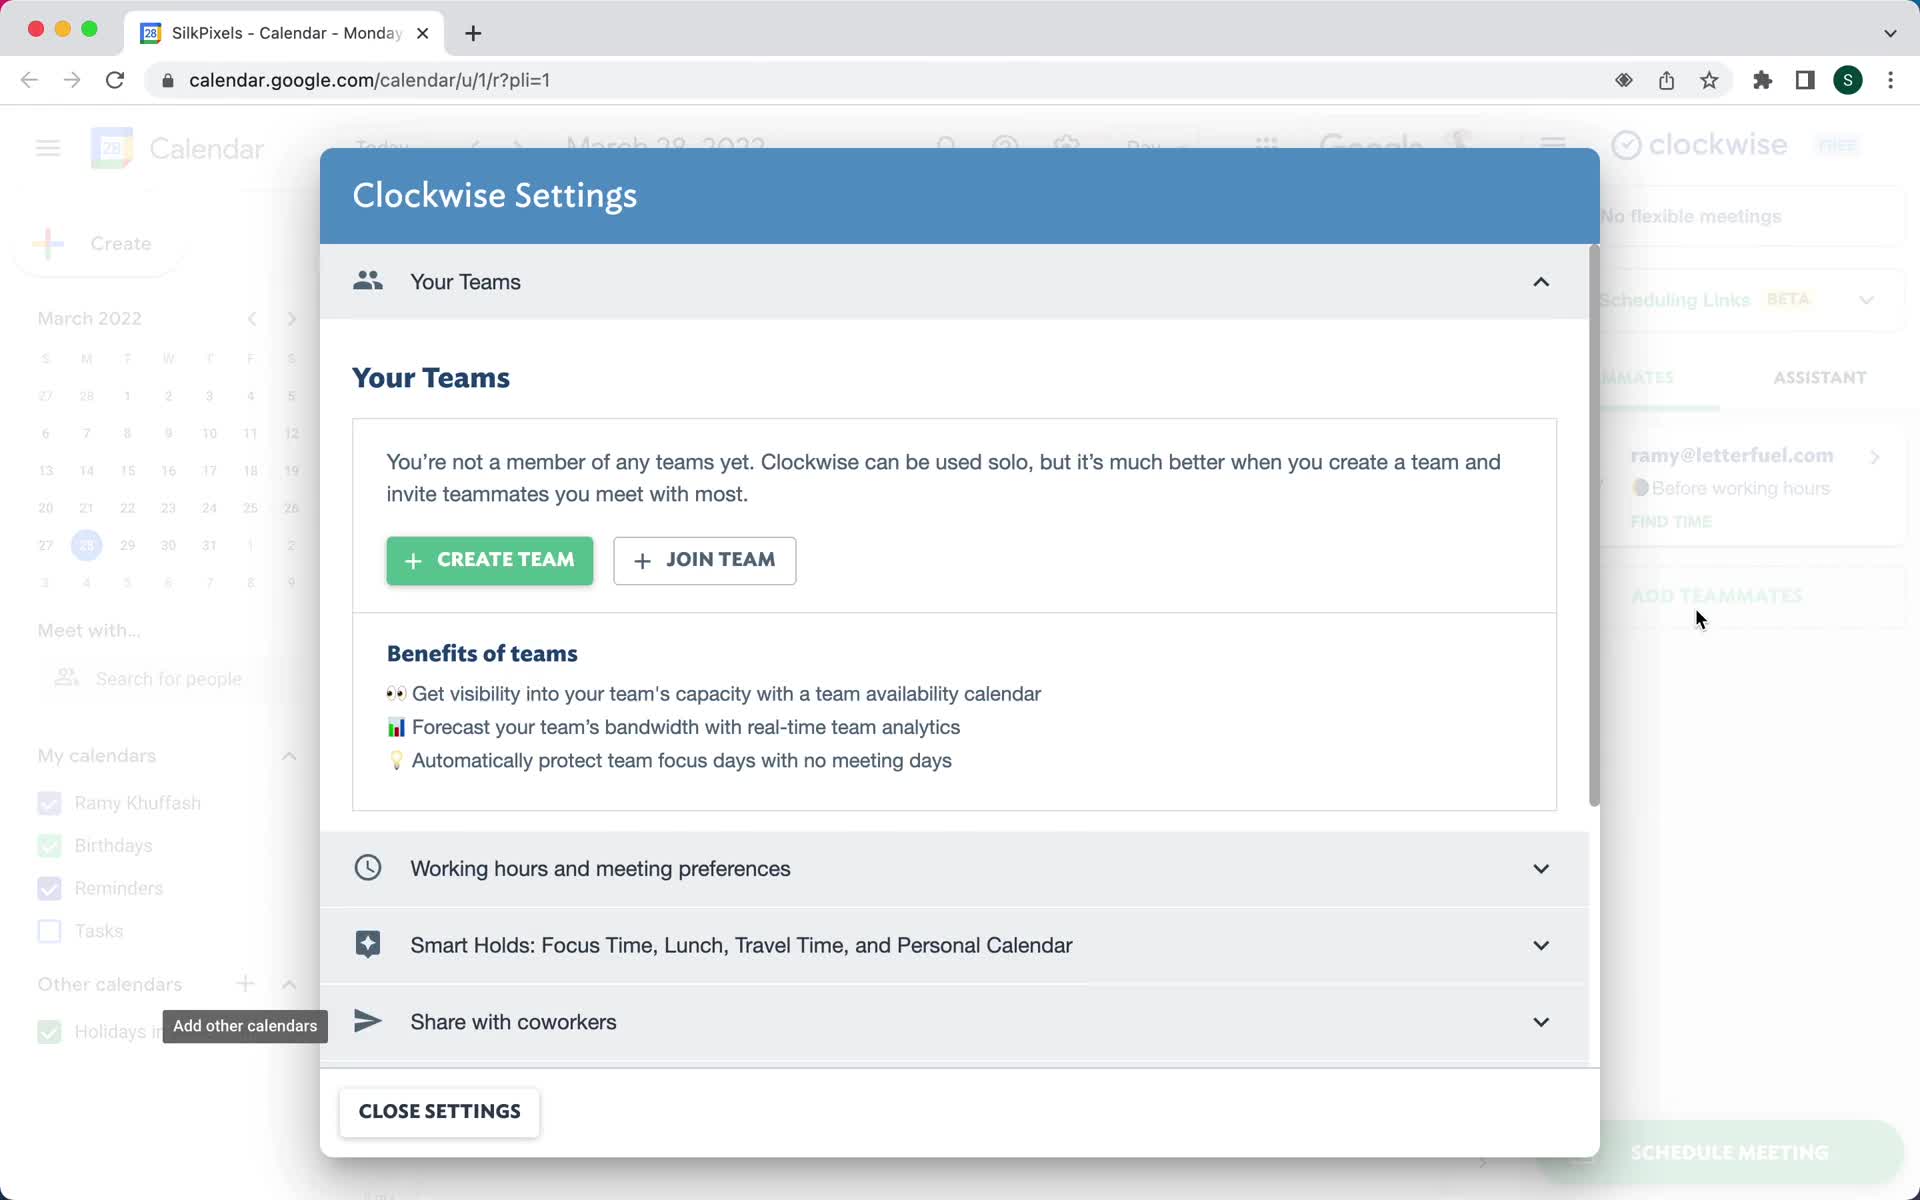Click CLOSE SETTINGS button
Image resolution: width=1920 pixels, height=1200 pixels.
tap(439, 1112)
